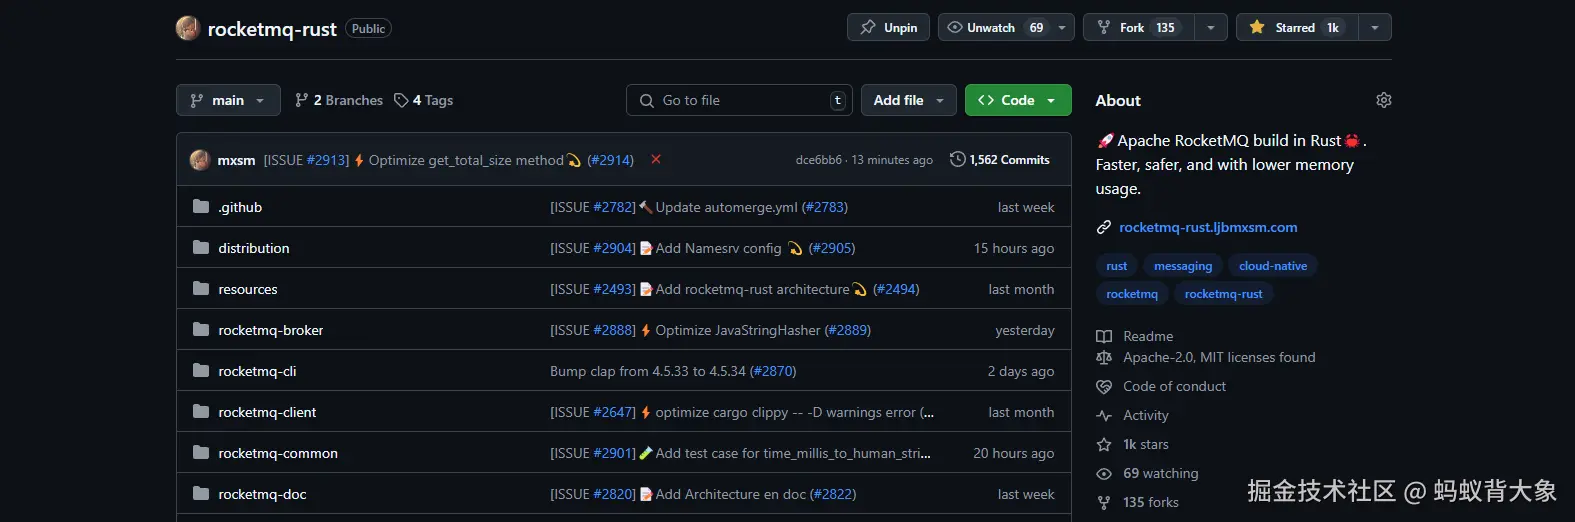This screenshot has height=522, width=1575.
Task: Select the cloud-native topic tag
Action: (x=1273, y=265)
